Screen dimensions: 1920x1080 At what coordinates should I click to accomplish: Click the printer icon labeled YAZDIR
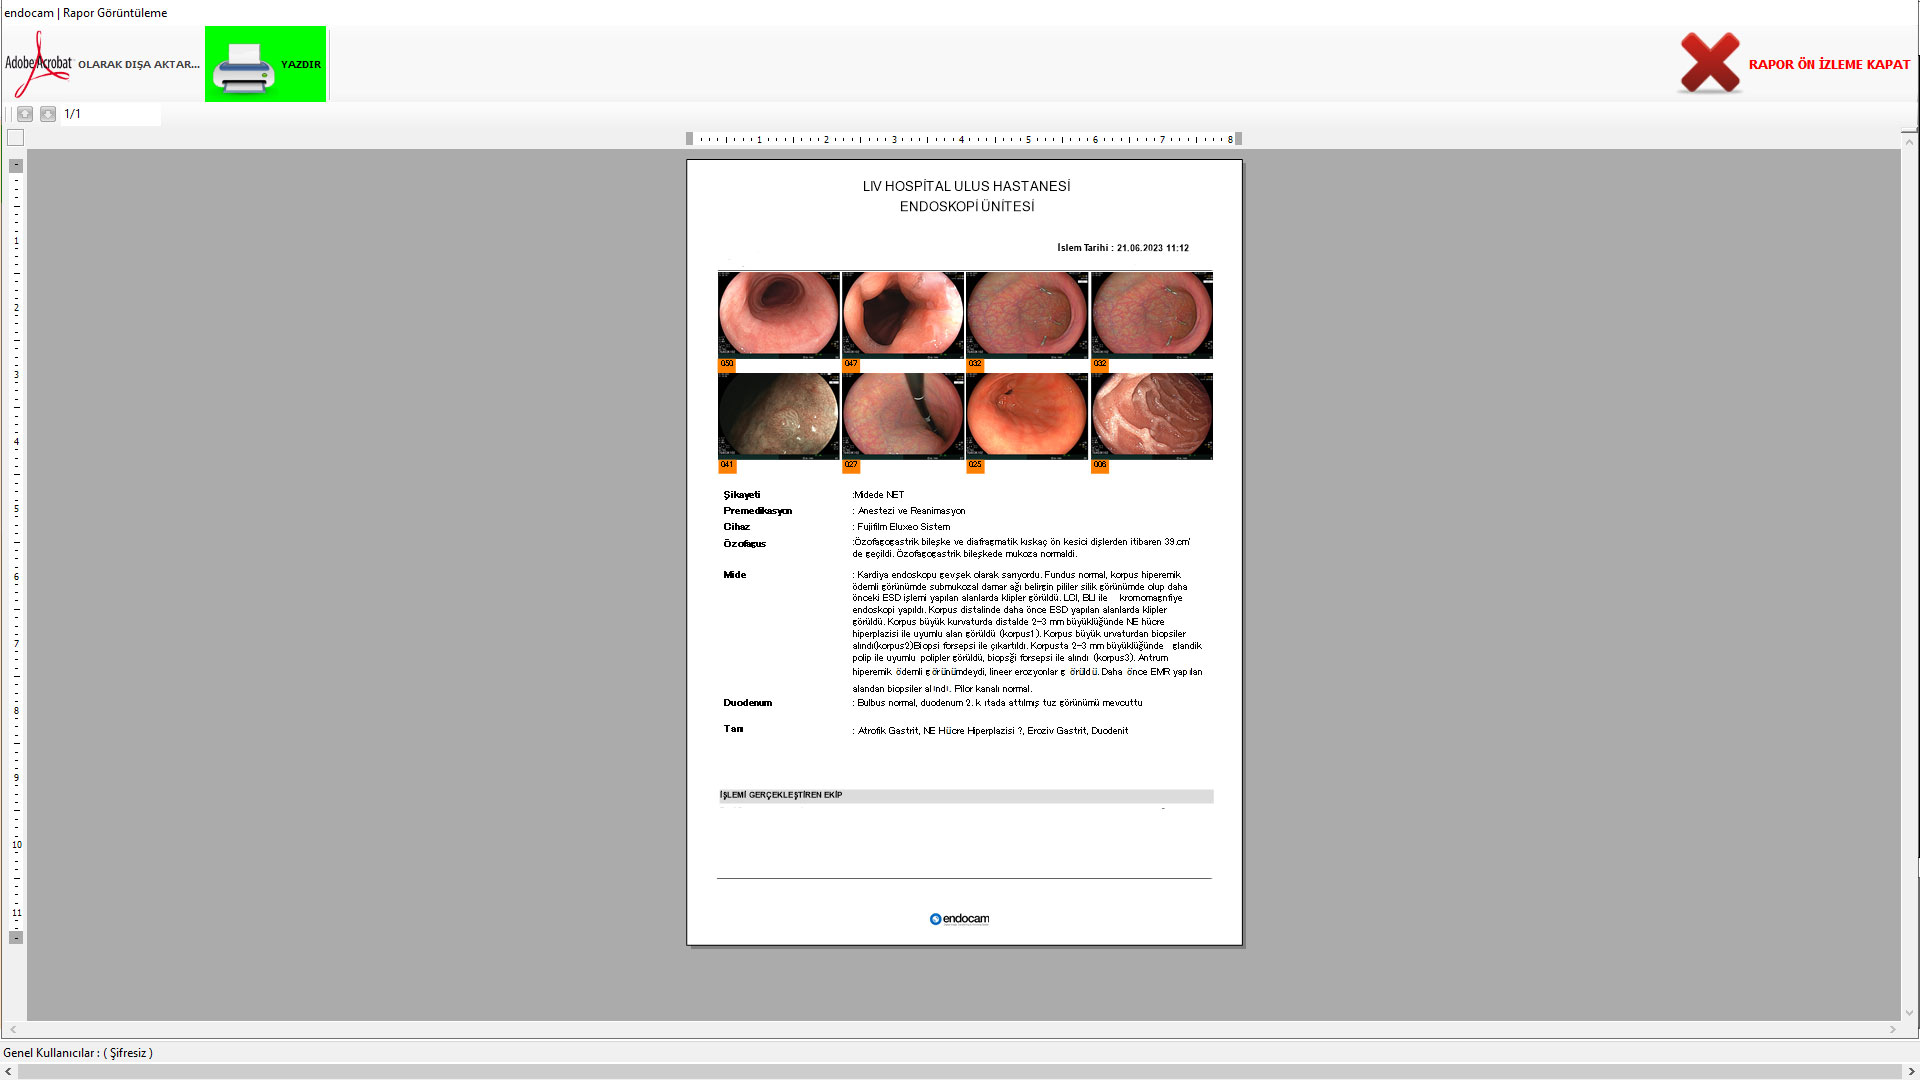tap(243, 66)
